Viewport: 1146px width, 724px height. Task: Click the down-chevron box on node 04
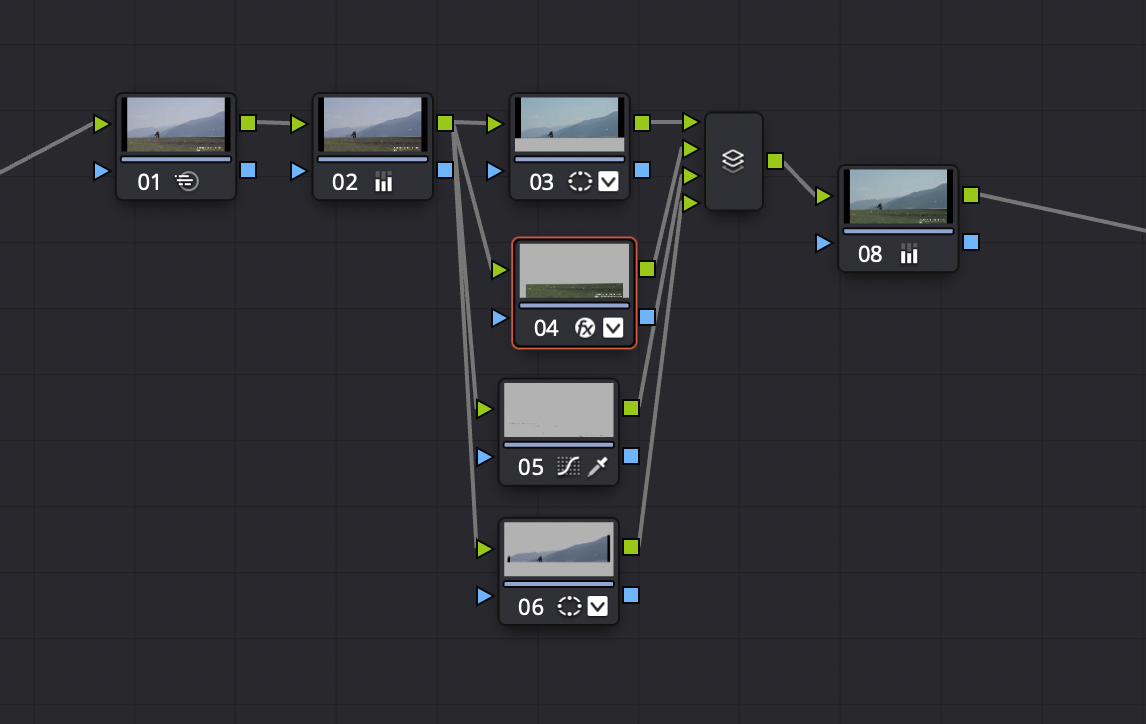[613, 328]
